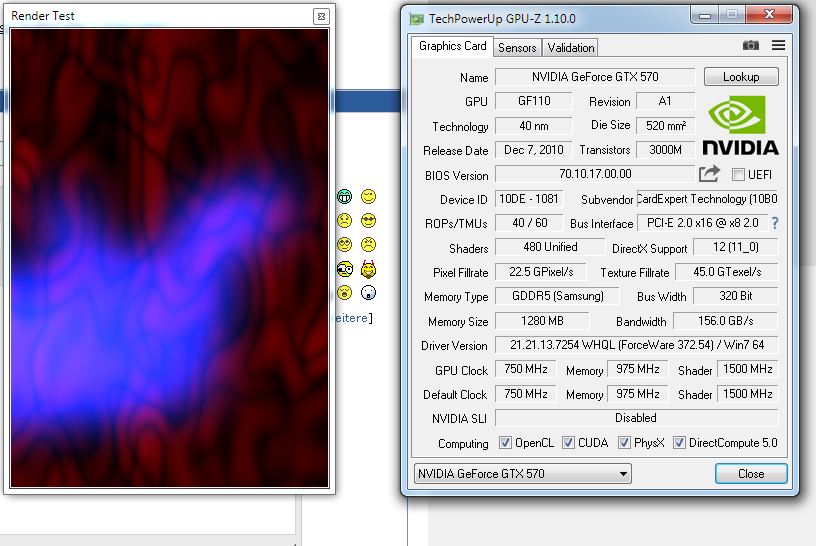Click the Bandwidth value 156.0 GB/s
816x546 pixels.
coord(725,321)
